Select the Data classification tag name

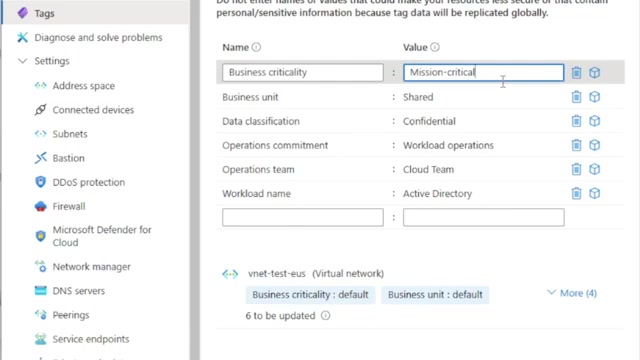tap(261, 121)
